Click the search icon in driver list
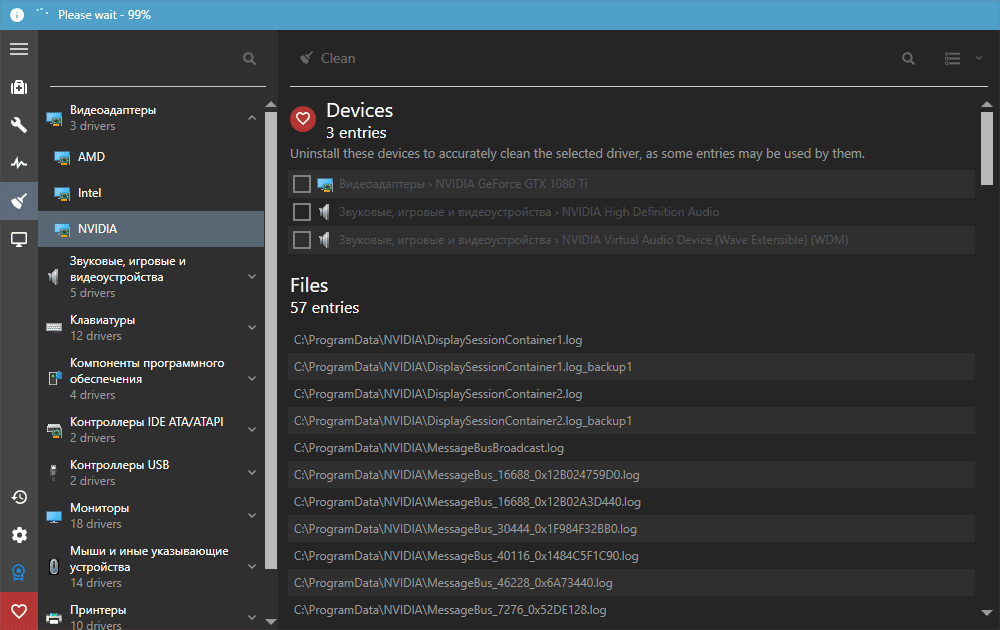1000x630 pixels. point(249,59)
